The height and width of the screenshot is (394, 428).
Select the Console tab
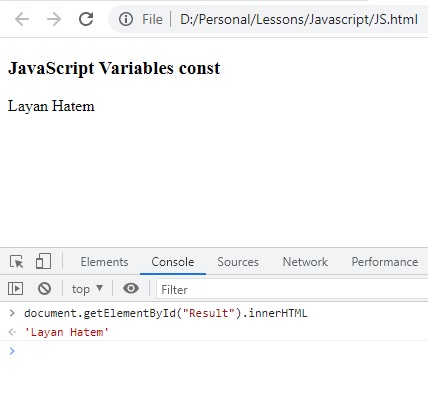[173, 262]
